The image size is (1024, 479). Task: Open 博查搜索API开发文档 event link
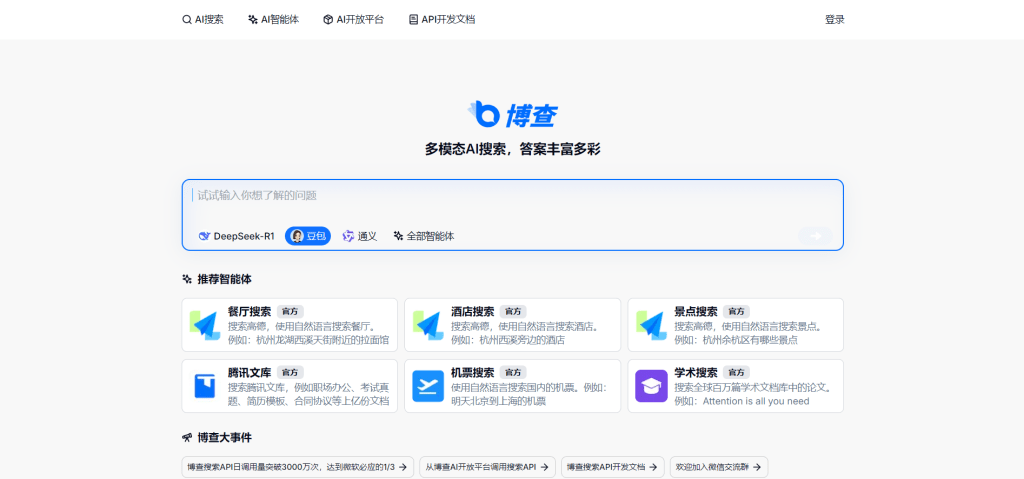[x=613, y=467]
